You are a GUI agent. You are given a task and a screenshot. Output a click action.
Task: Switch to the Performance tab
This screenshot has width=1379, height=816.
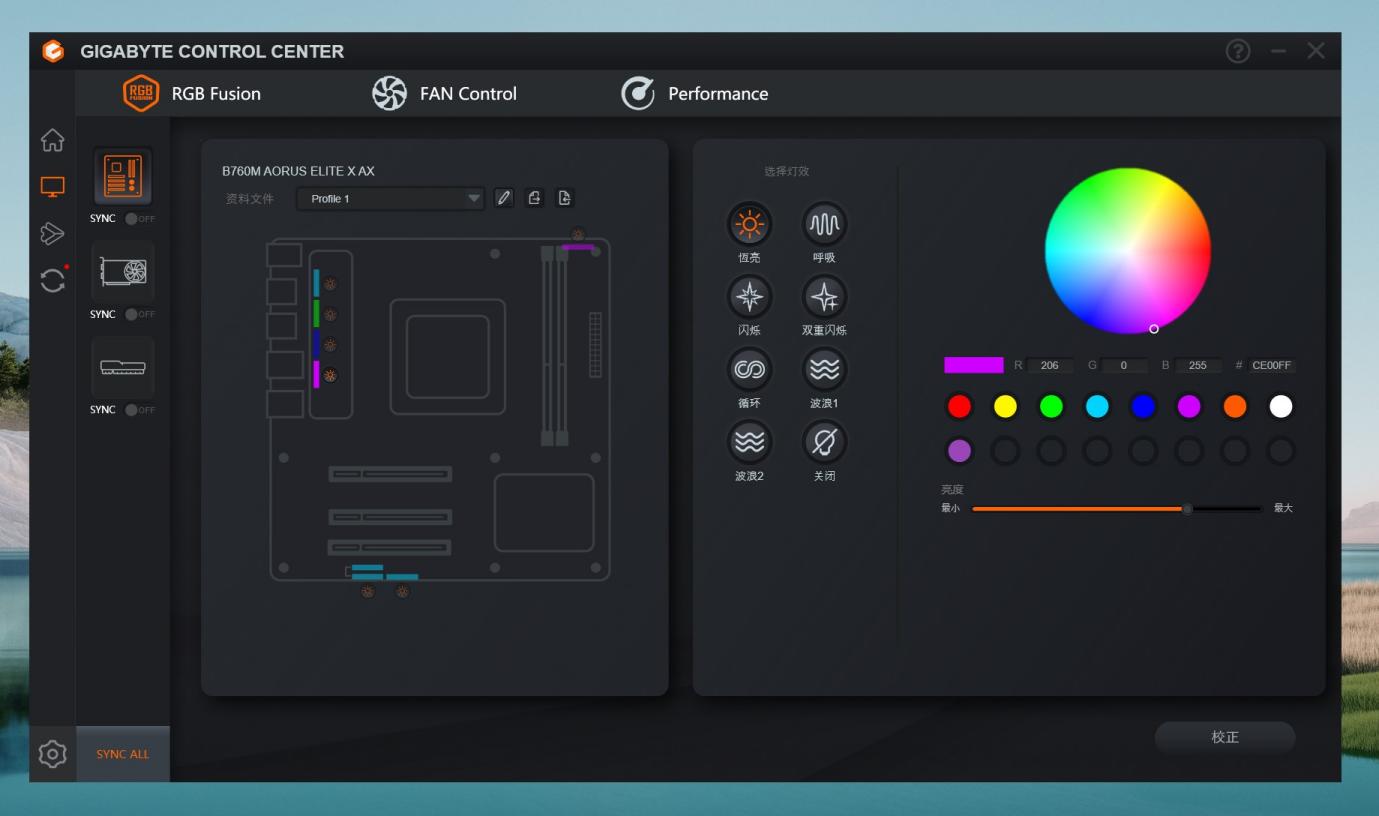[x=695, y=94]
